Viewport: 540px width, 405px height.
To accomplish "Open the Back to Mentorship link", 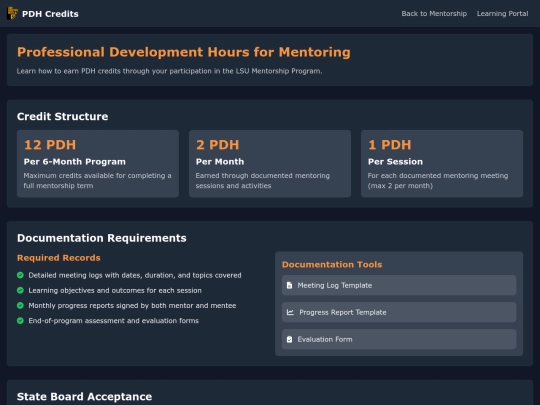I will (x=434, y=14).
